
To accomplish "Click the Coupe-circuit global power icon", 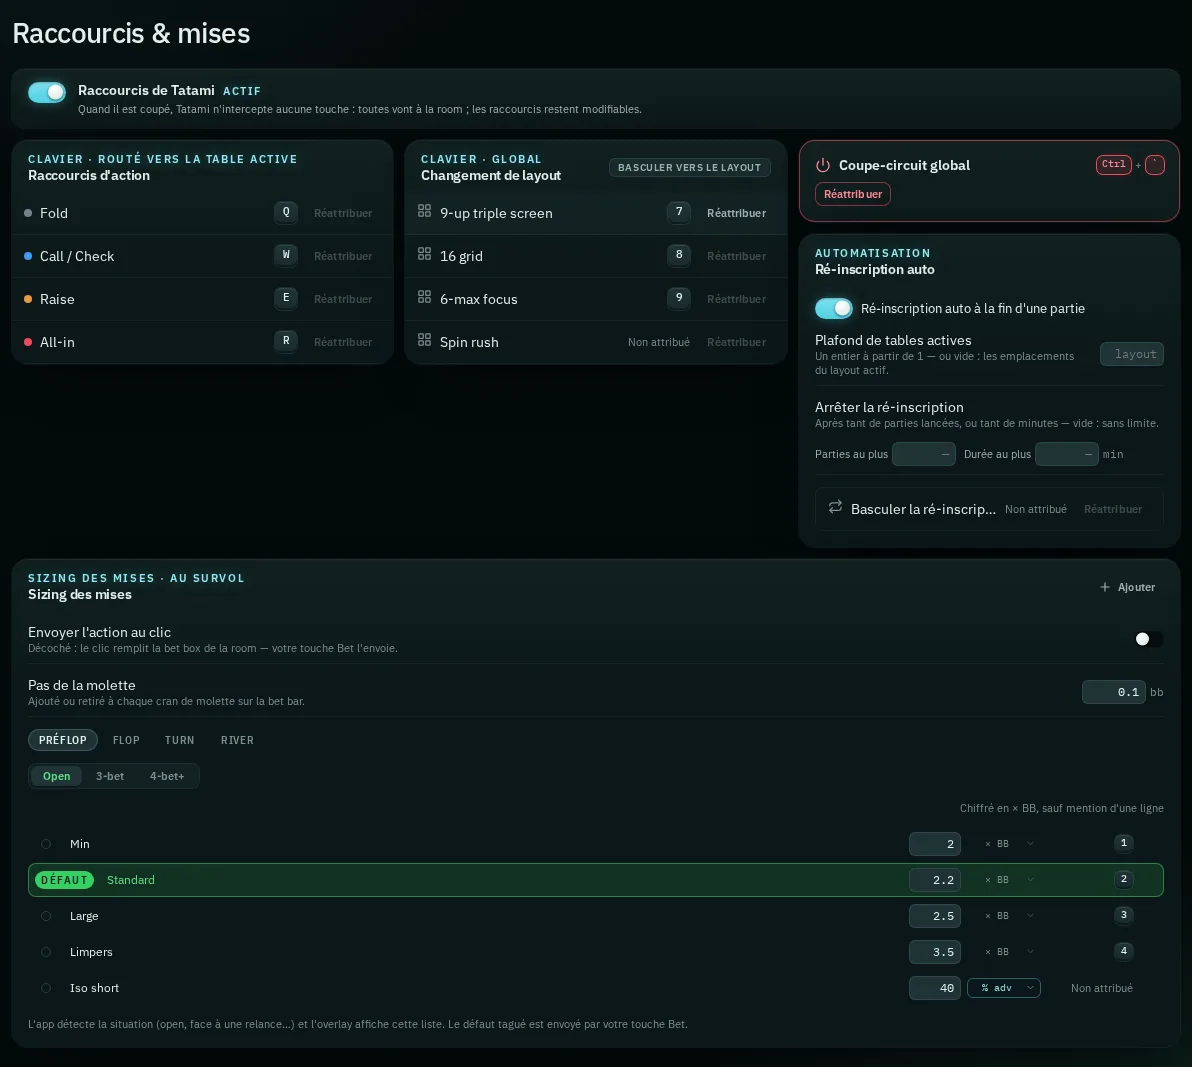I will [823, 165].
